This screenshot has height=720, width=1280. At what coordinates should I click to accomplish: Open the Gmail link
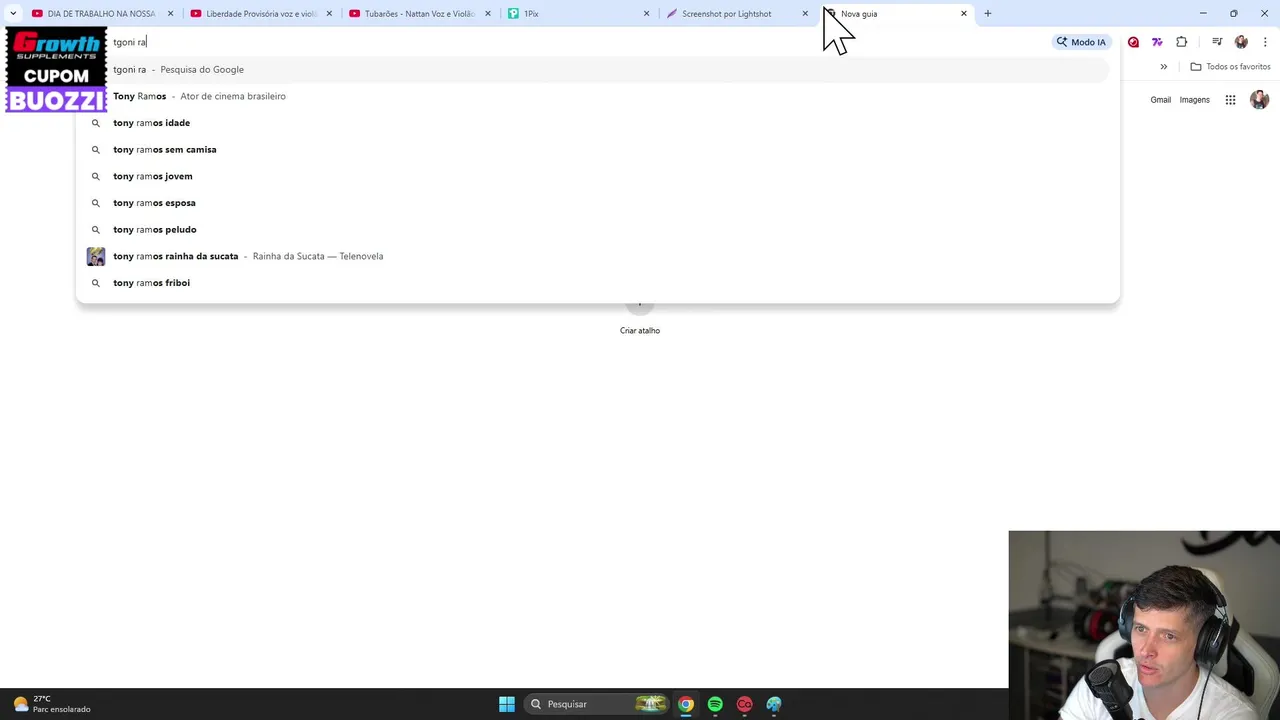pyautogui.click(x=1160, y=100)
